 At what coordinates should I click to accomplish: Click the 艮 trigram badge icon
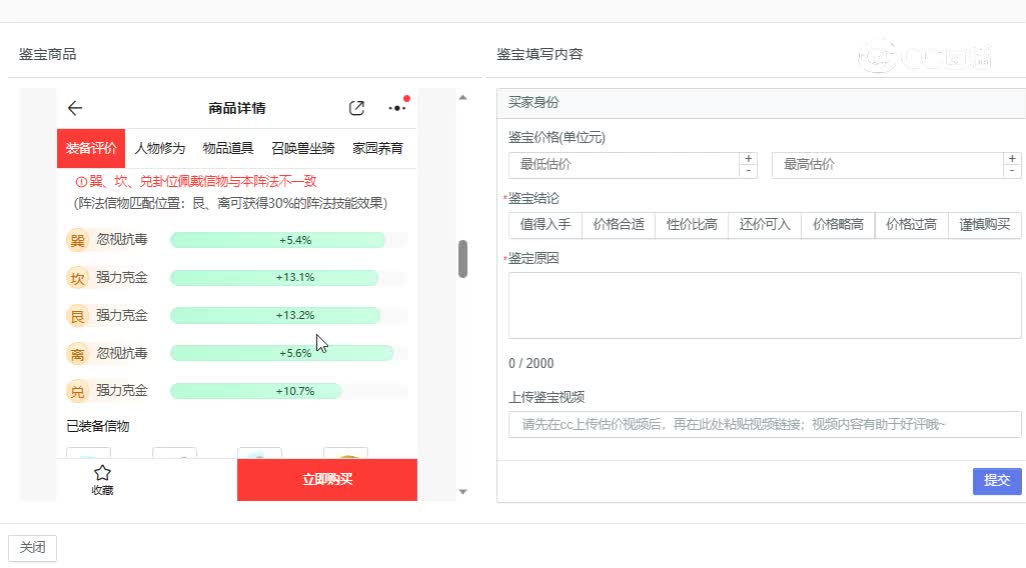point(77,316)
